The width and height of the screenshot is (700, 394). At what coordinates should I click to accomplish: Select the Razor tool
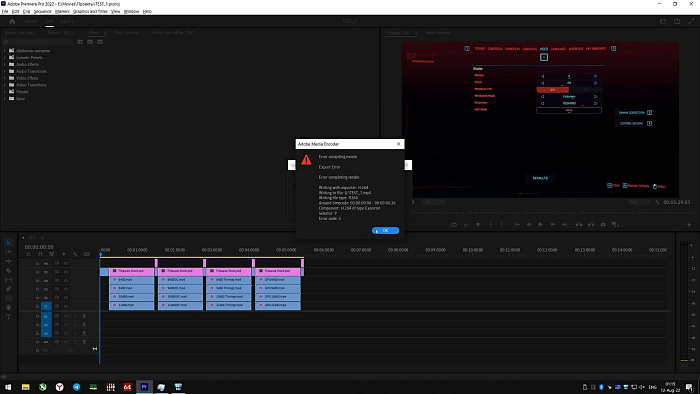pyautogui.click(x=8, y=270)
